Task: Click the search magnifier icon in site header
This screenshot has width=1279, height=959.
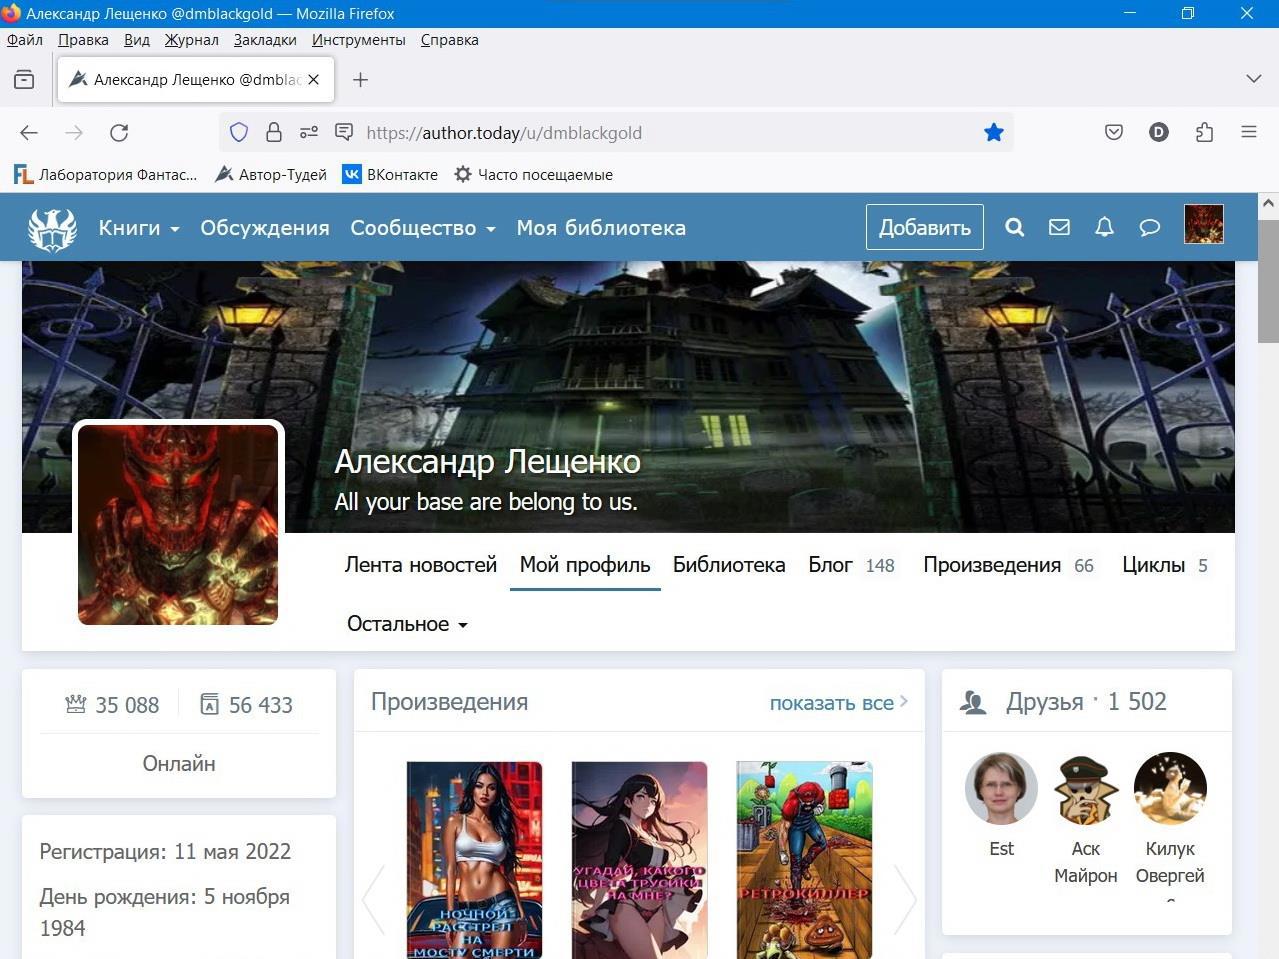Action: (x=1014, y=228)
